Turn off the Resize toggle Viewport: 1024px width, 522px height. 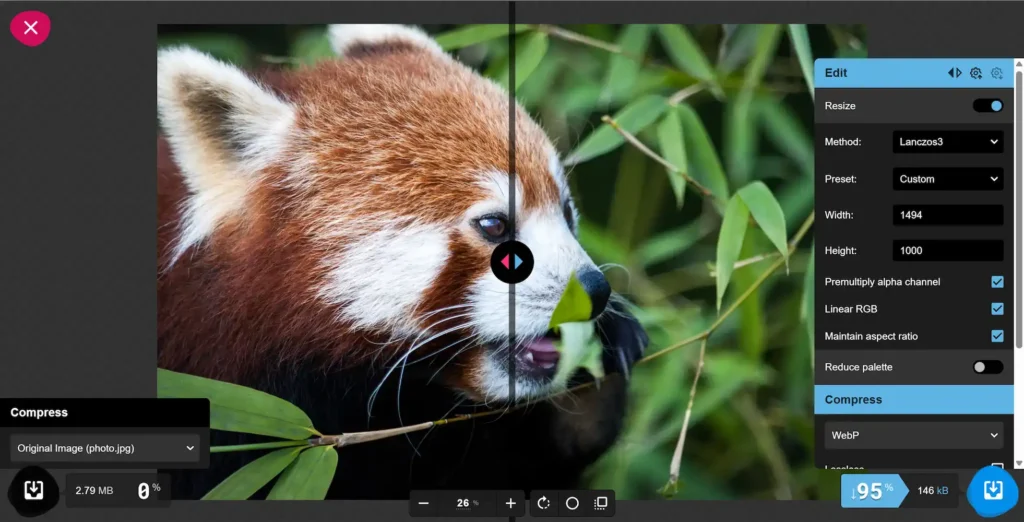click(988, 106)
